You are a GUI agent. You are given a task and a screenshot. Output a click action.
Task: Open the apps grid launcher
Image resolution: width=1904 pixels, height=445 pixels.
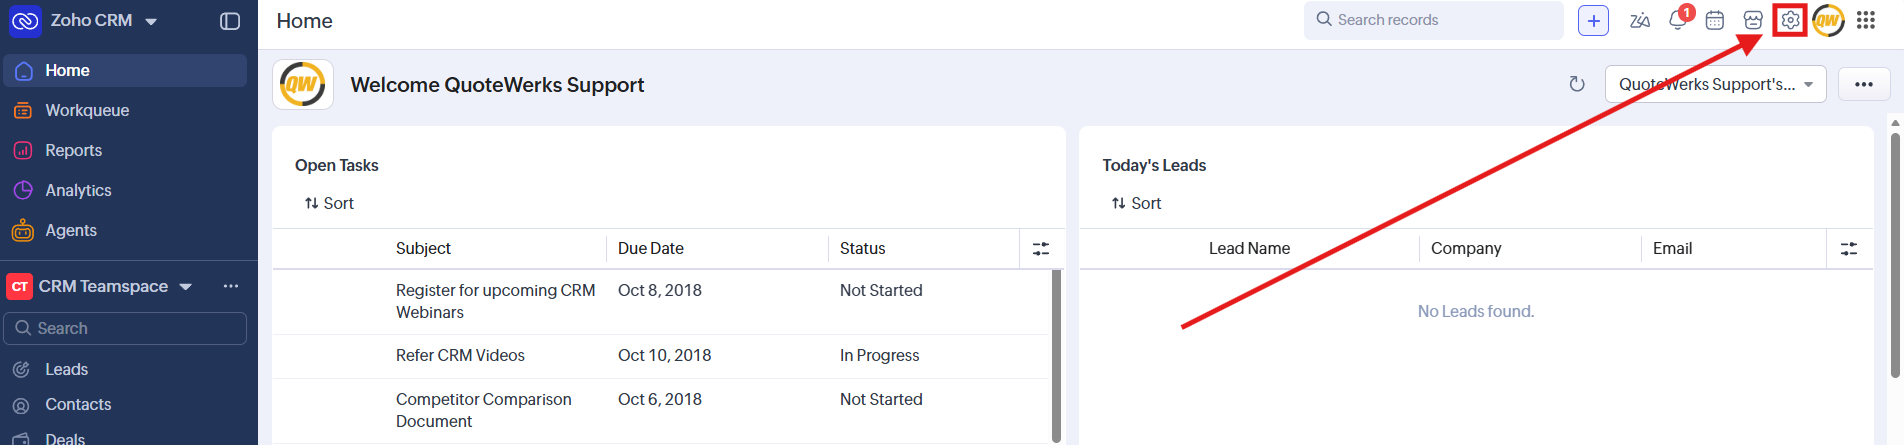1866,20
